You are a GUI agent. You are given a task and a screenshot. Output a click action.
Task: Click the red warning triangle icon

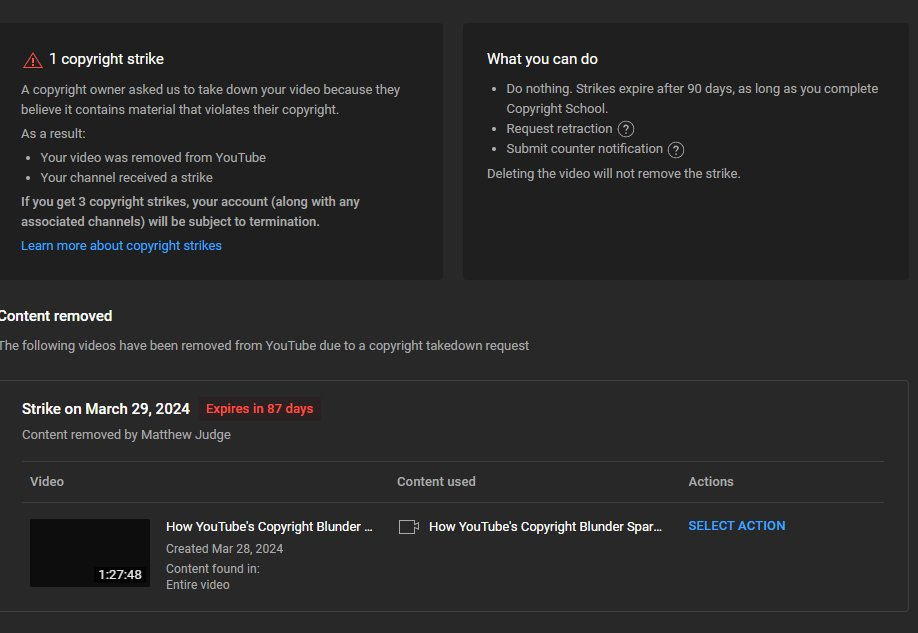click(32, 60)
